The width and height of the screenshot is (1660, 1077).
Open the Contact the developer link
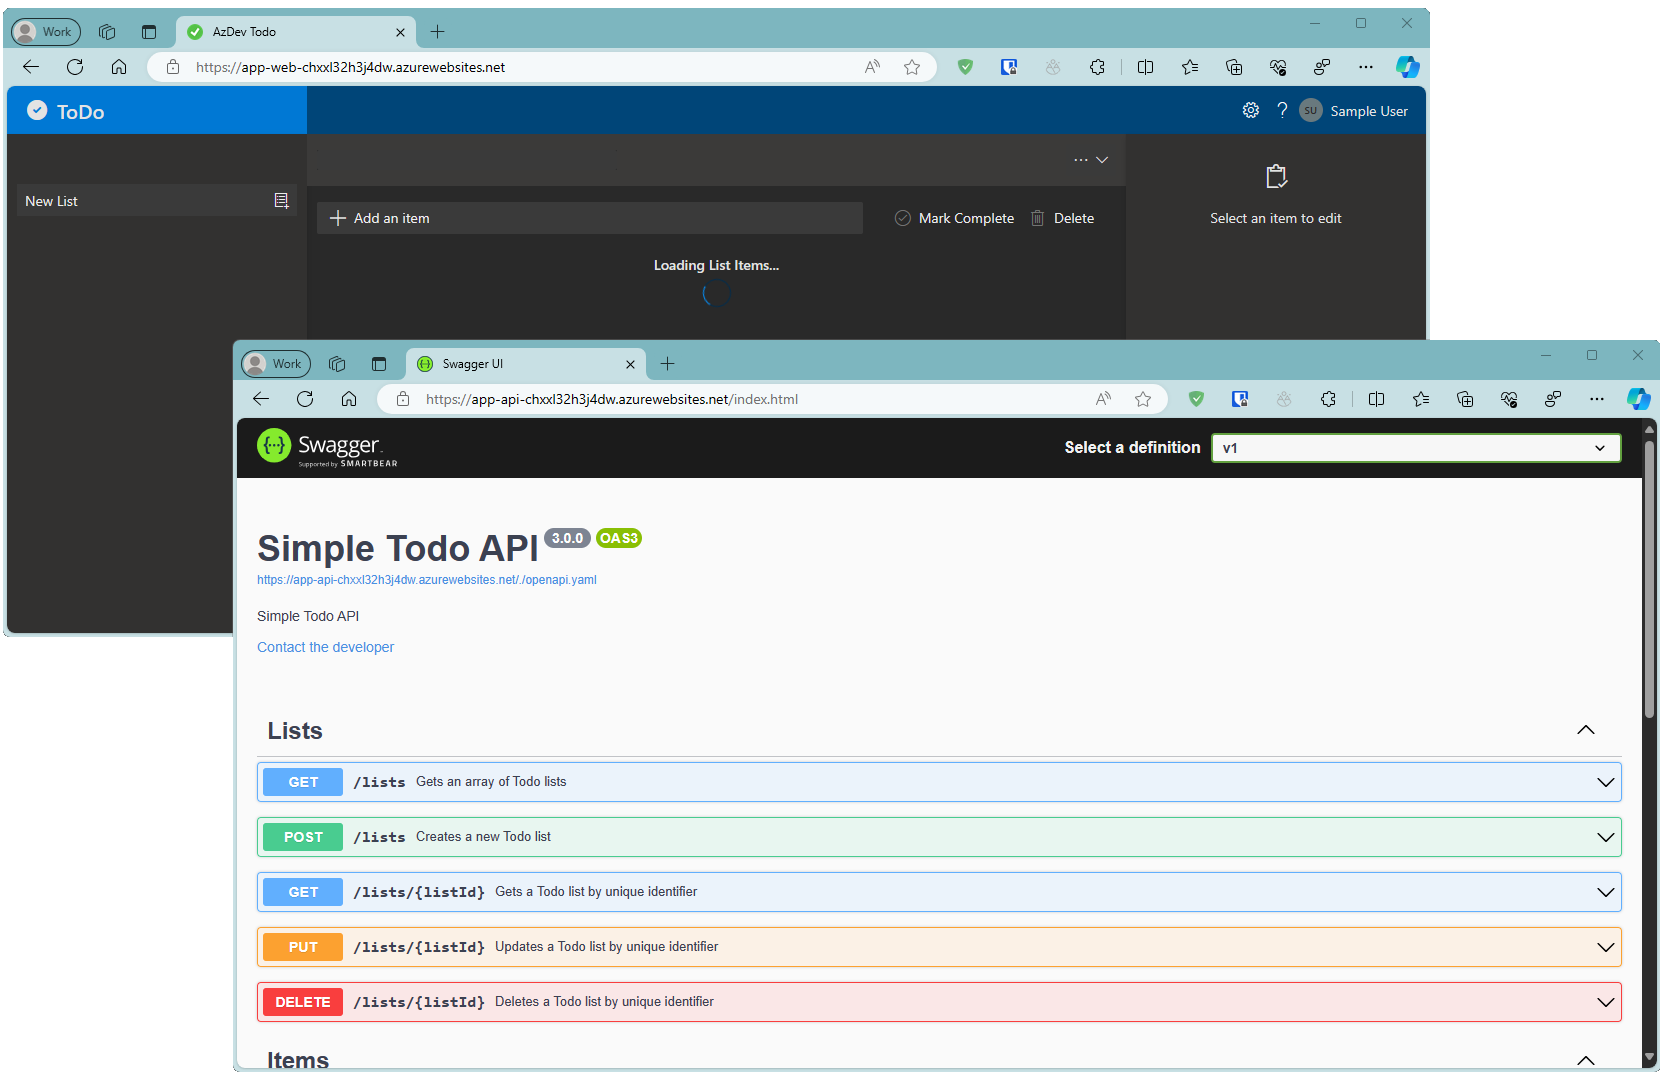[325, 647]
